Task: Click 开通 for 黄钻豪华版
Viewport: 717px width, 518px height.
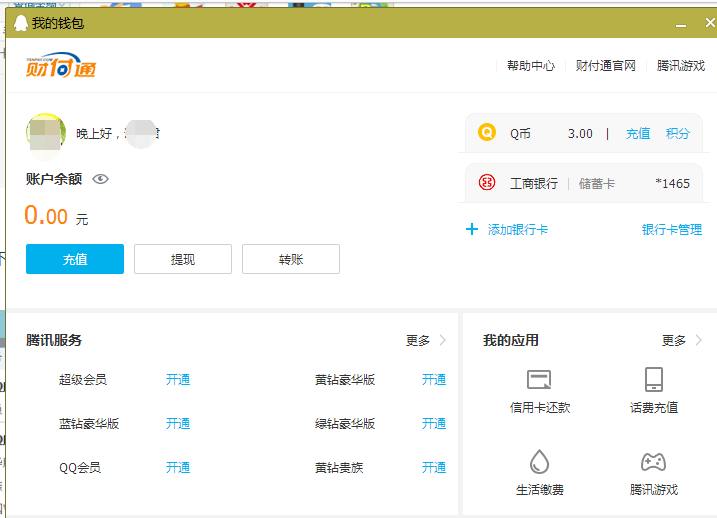Action: [434, 379]
